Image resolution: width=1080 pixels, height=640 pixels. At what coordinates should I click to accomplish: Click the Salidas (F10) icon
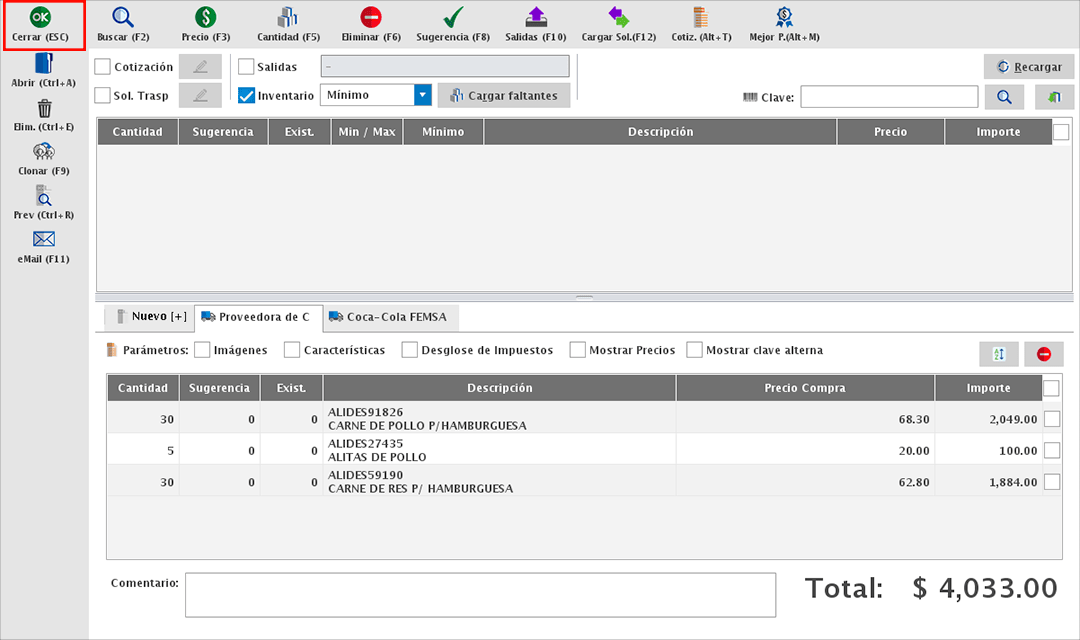point(536,18)
